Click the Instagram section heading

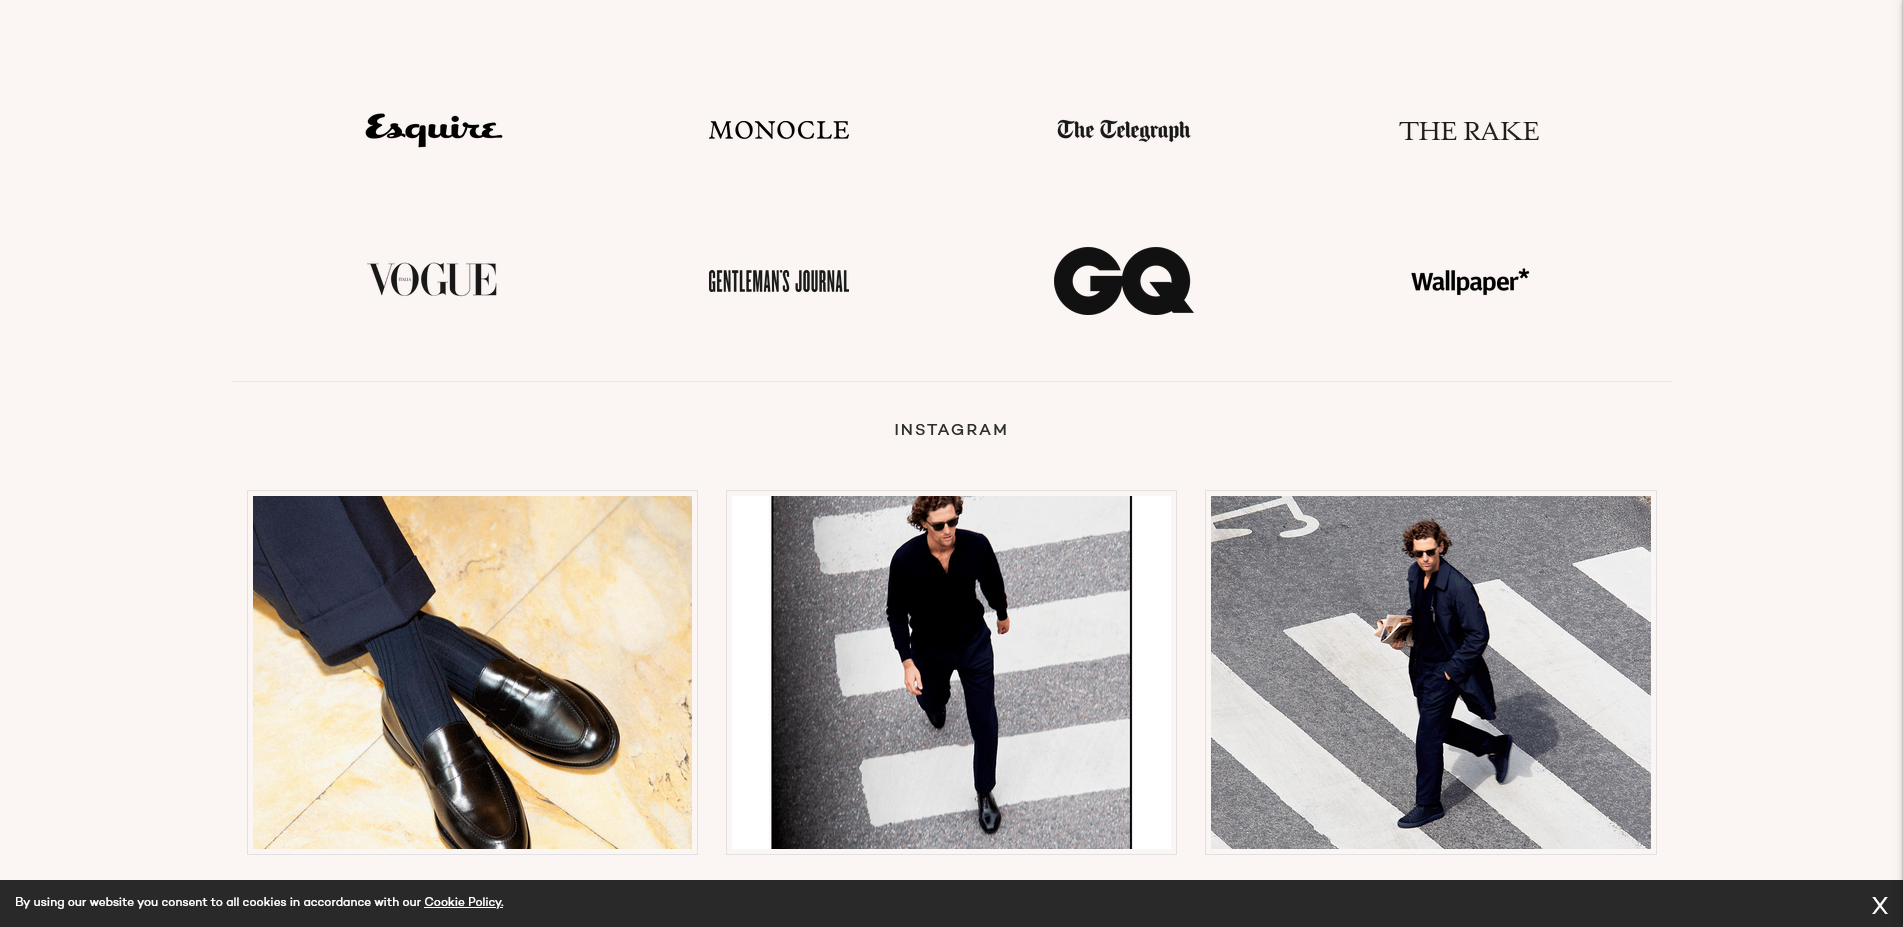point(951,430)
